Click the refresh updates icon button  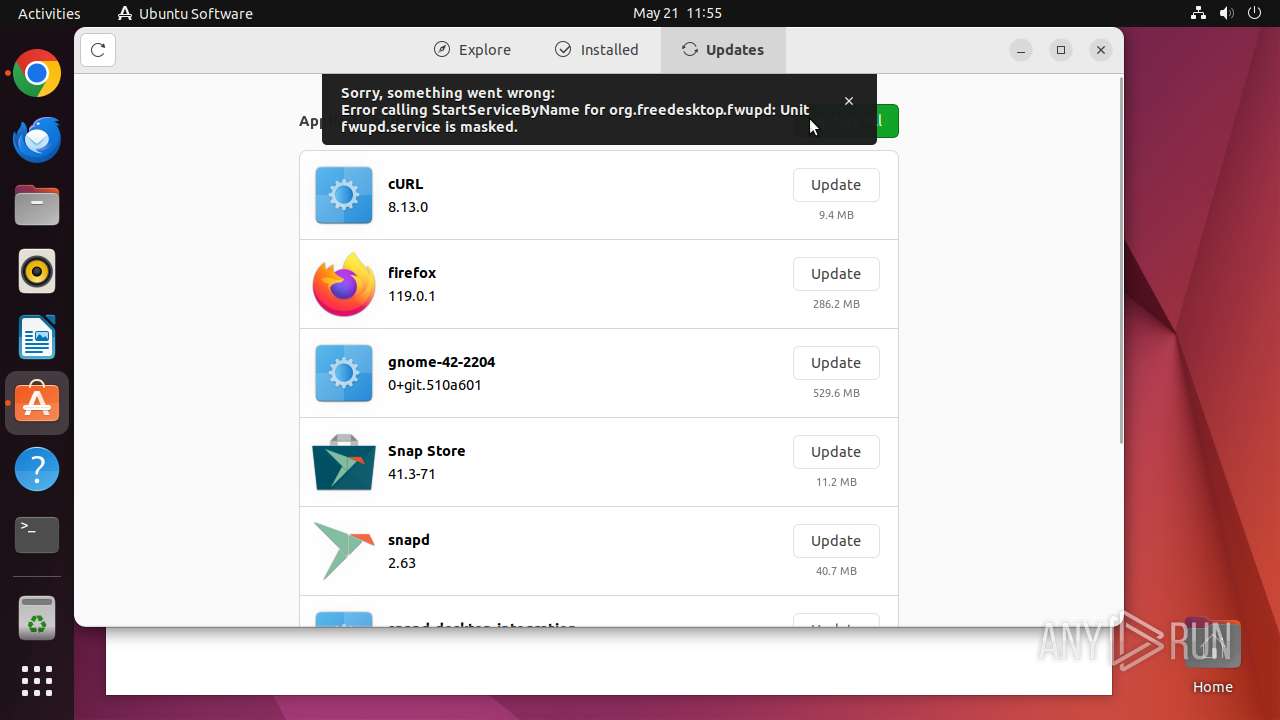98,50
